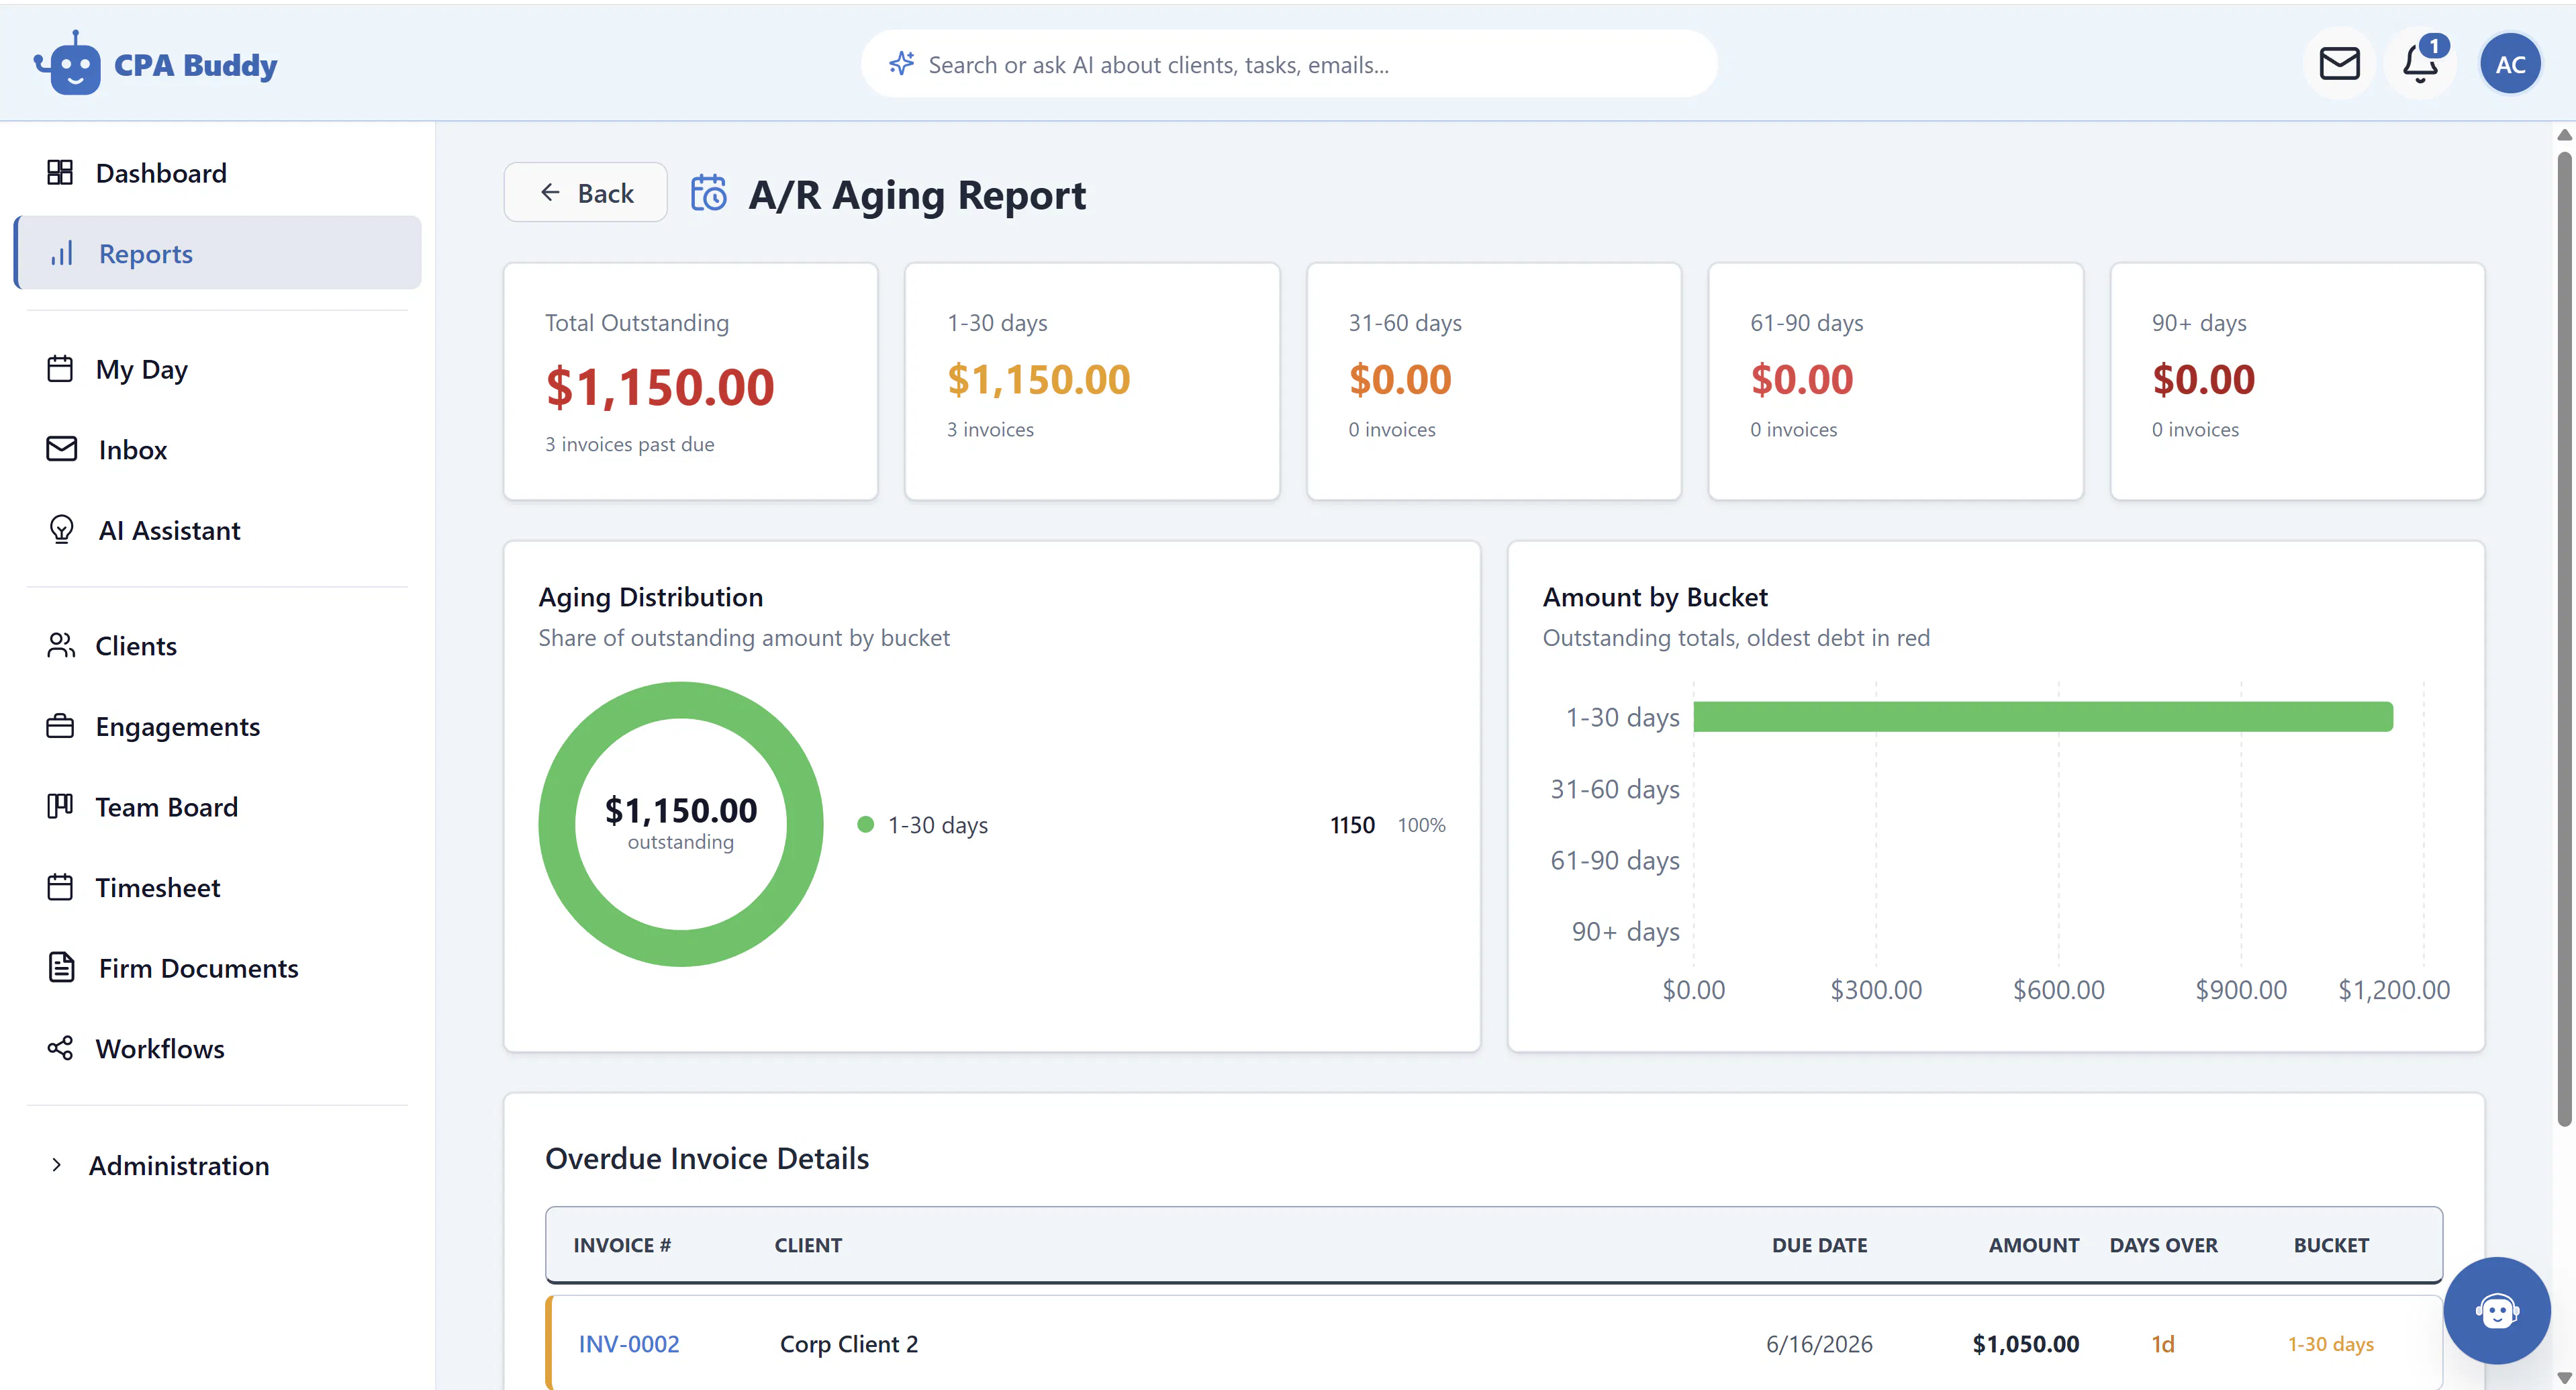This screenshot has width=2576, height=1390.
Task: Open the notifications bell icon
Action: coord(2419,64)
